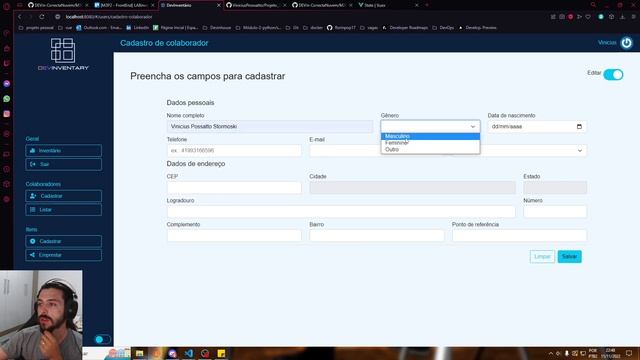This screenshot has width=640, height=360.
Task: Click the browser back arrow
Action: (x=19, y=17)
